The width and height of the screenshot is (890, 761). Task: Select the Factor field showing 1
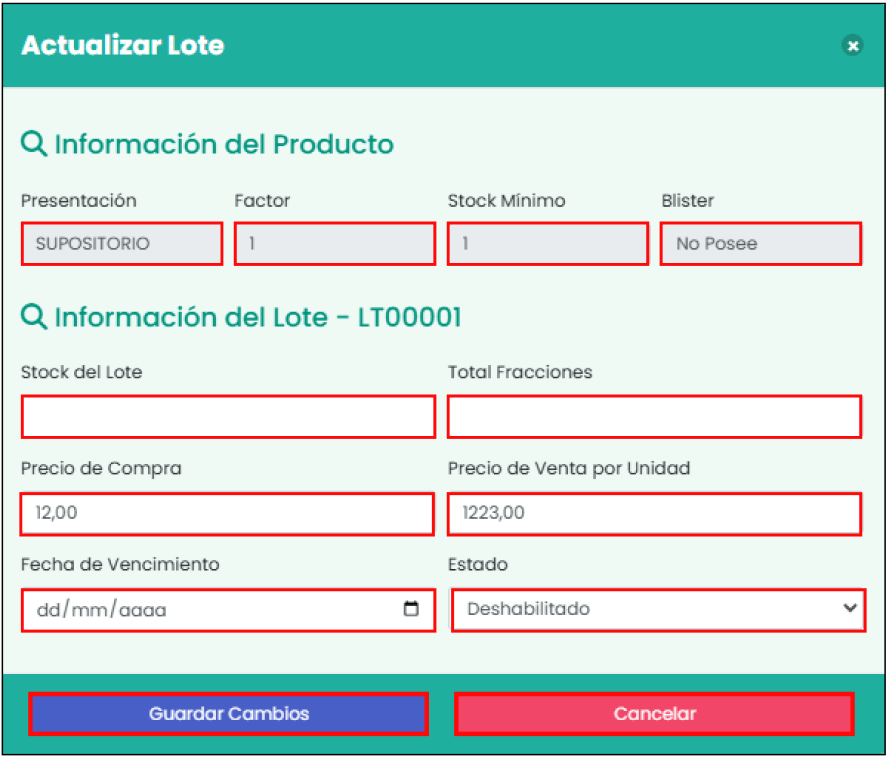coord(334,243)
